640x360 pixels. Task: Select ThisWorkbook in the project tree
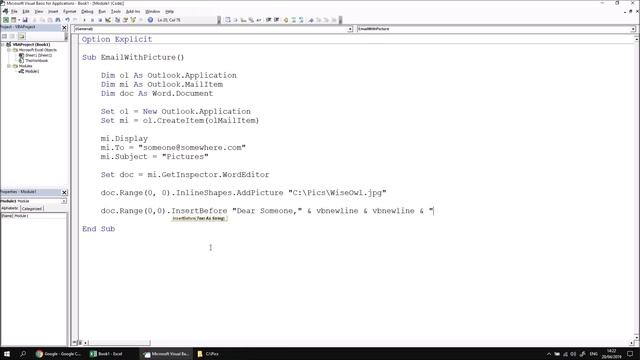click(37, 60)
